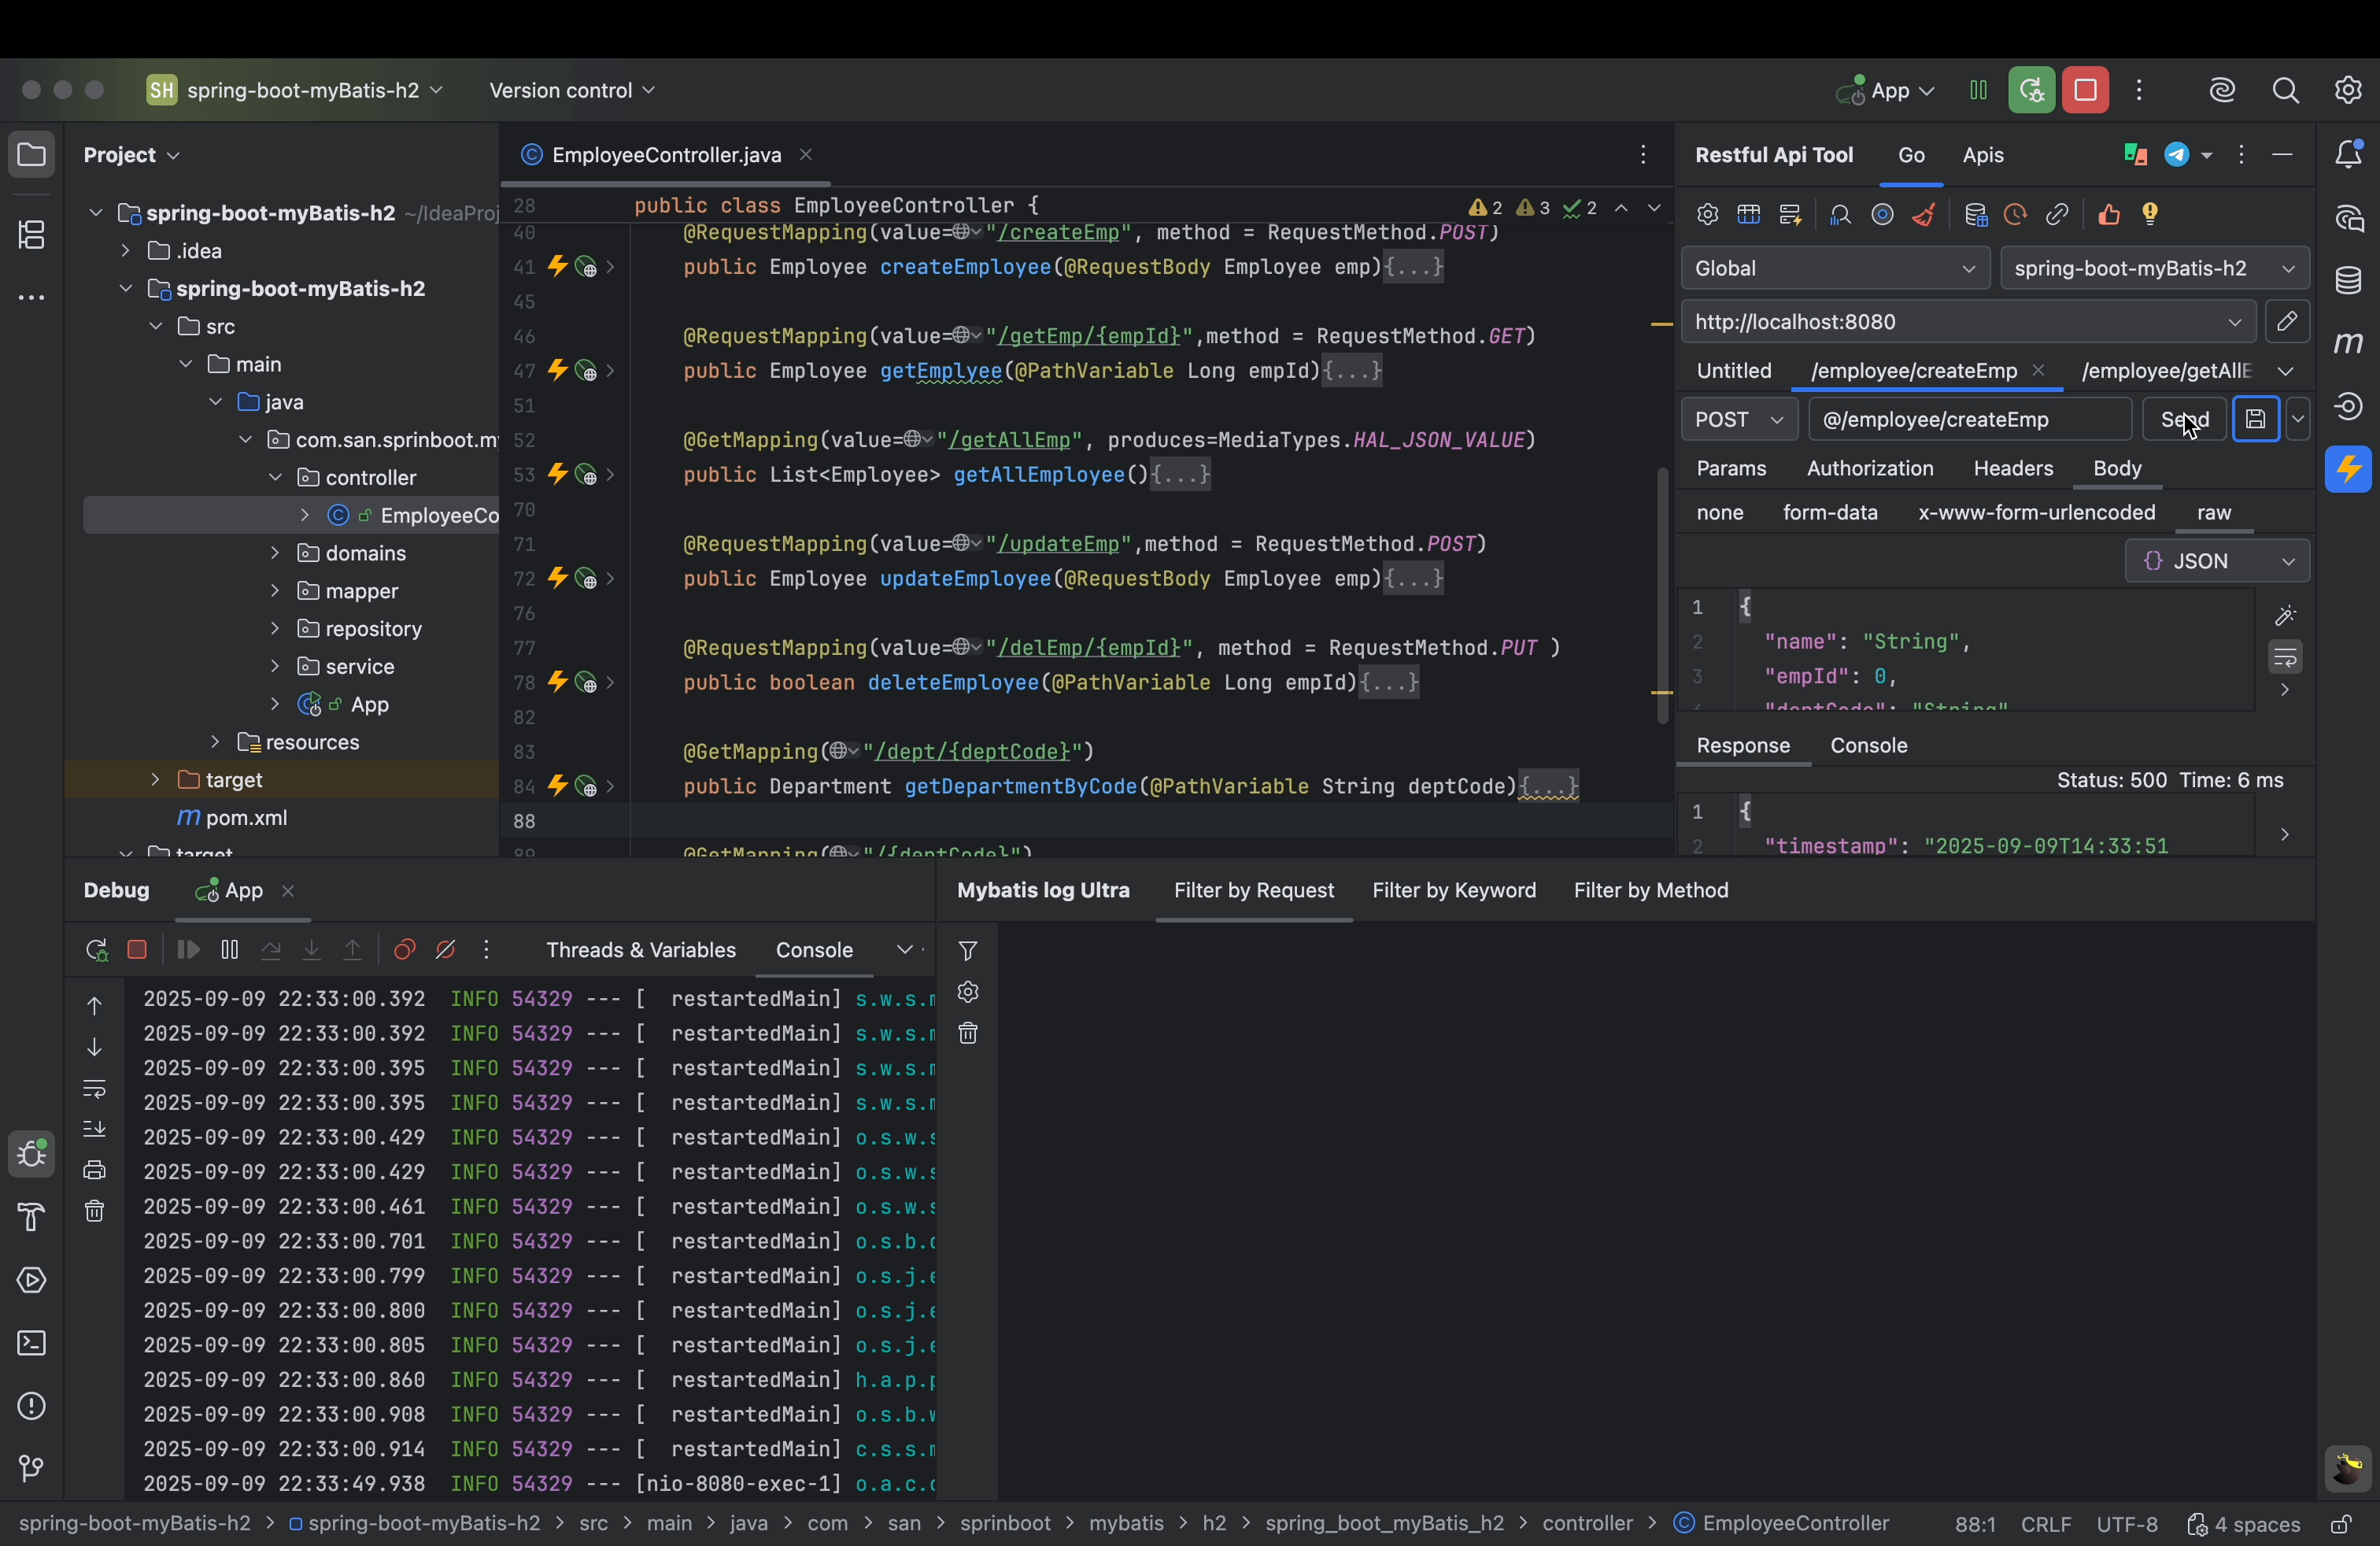Click the filter funnel icon in Mybatis log
The width and height of the screenshot is (2380, 1546).
[x=967, y=951]
